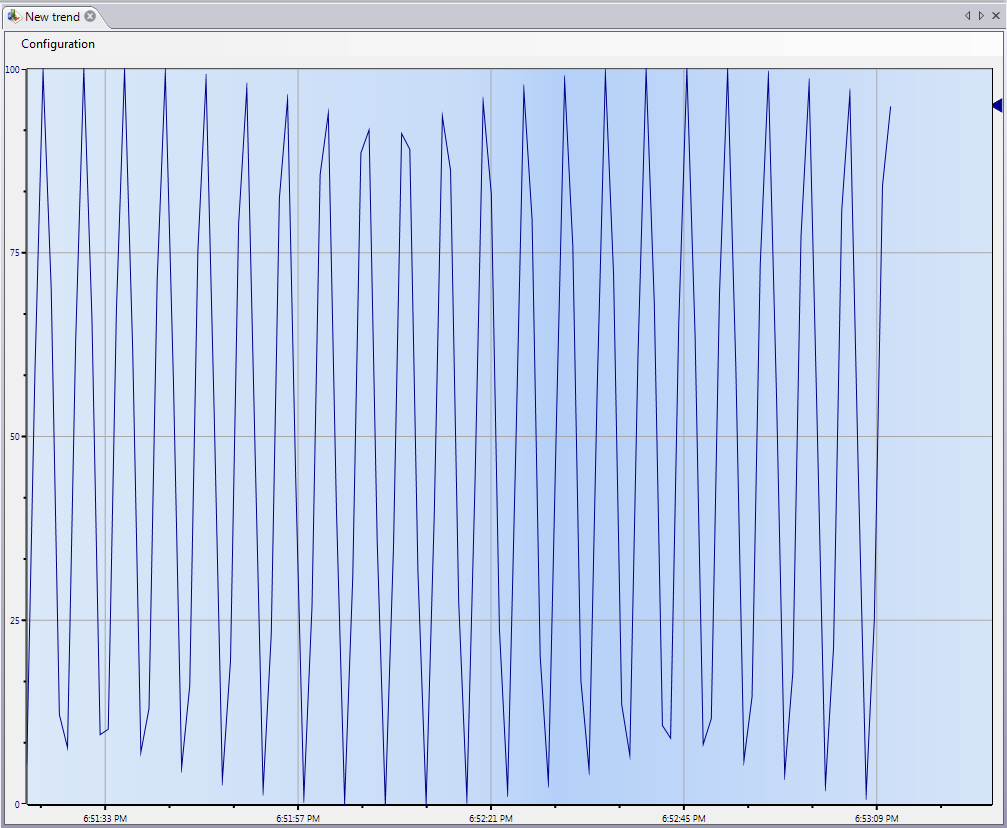Select the New trend tab label
Viewport: 1007px width, 828px height.
pos(52,17)
